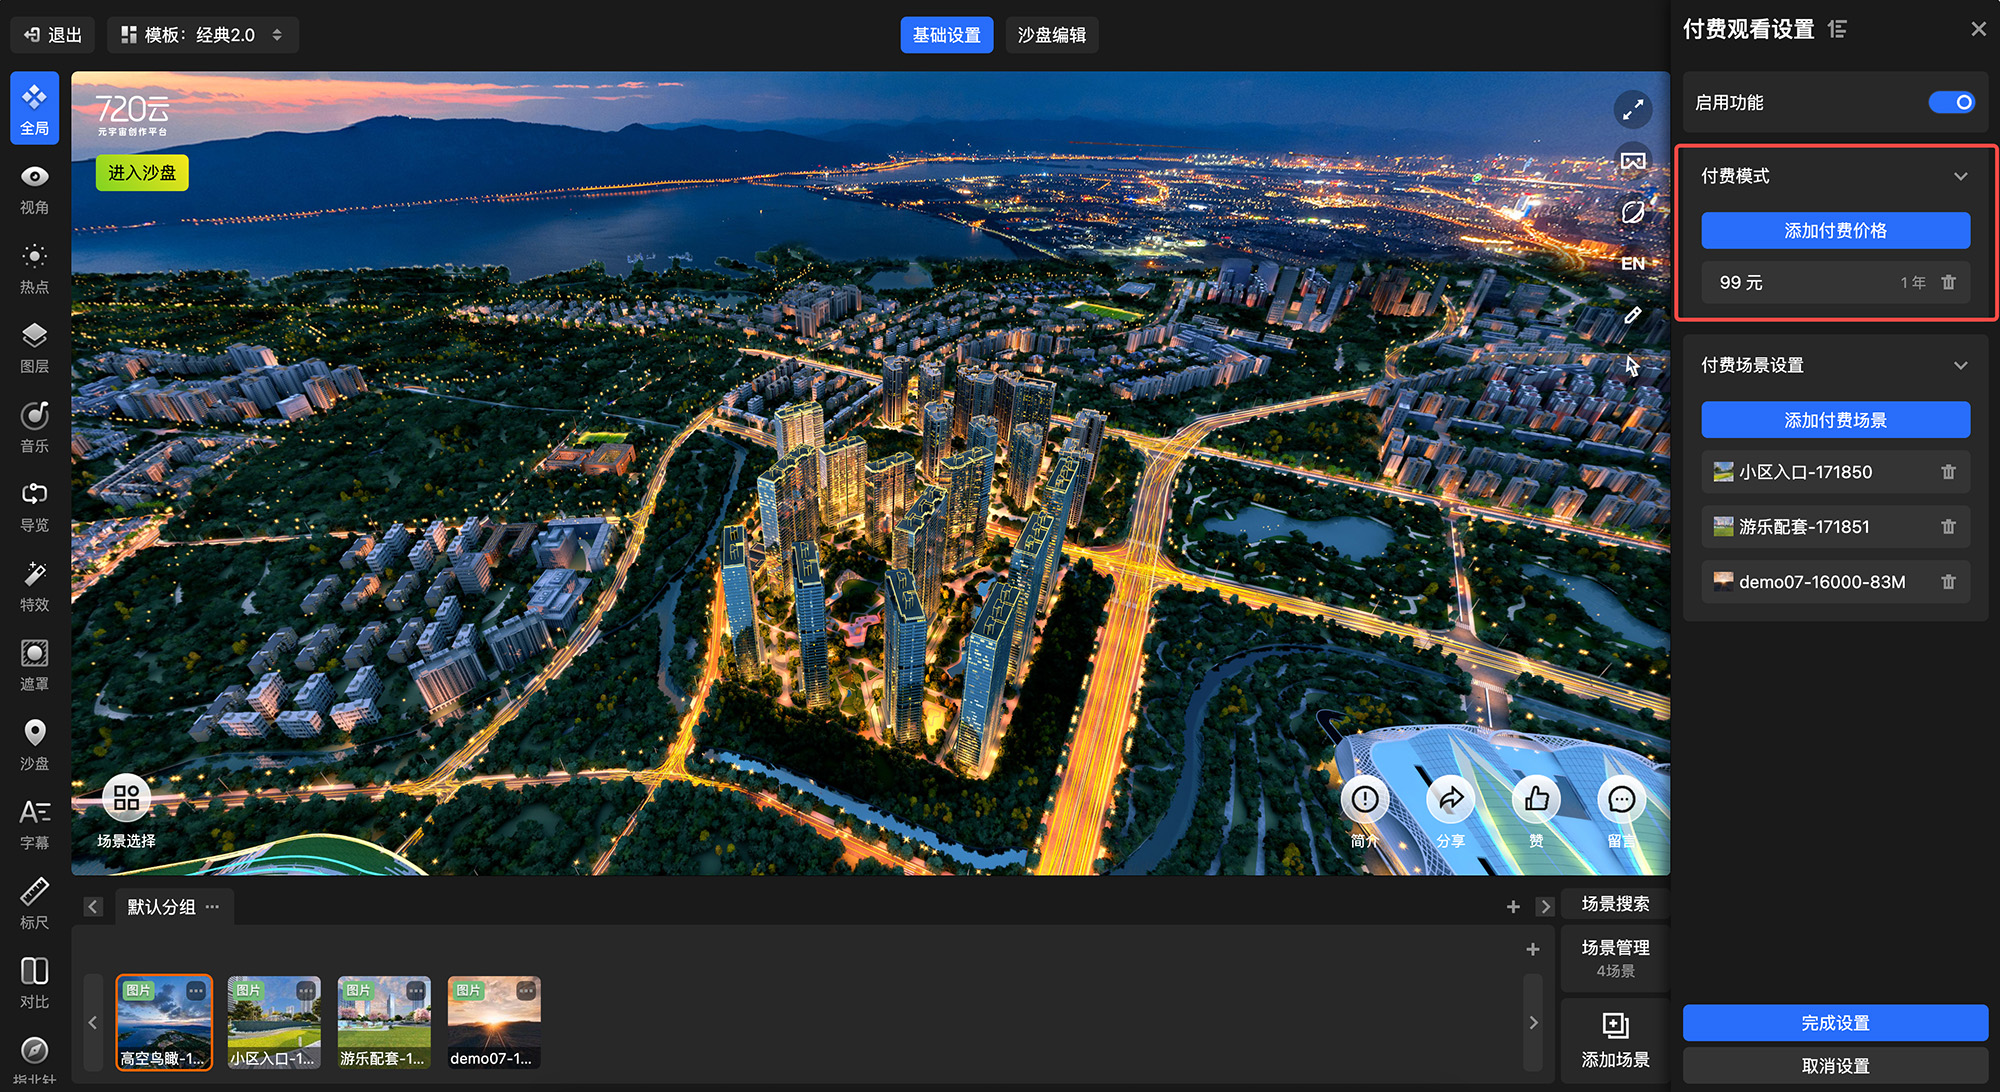This screenshot has height=1092, width=2000.
Task: Click the 分享 share icon
Action: (1450, 800)
